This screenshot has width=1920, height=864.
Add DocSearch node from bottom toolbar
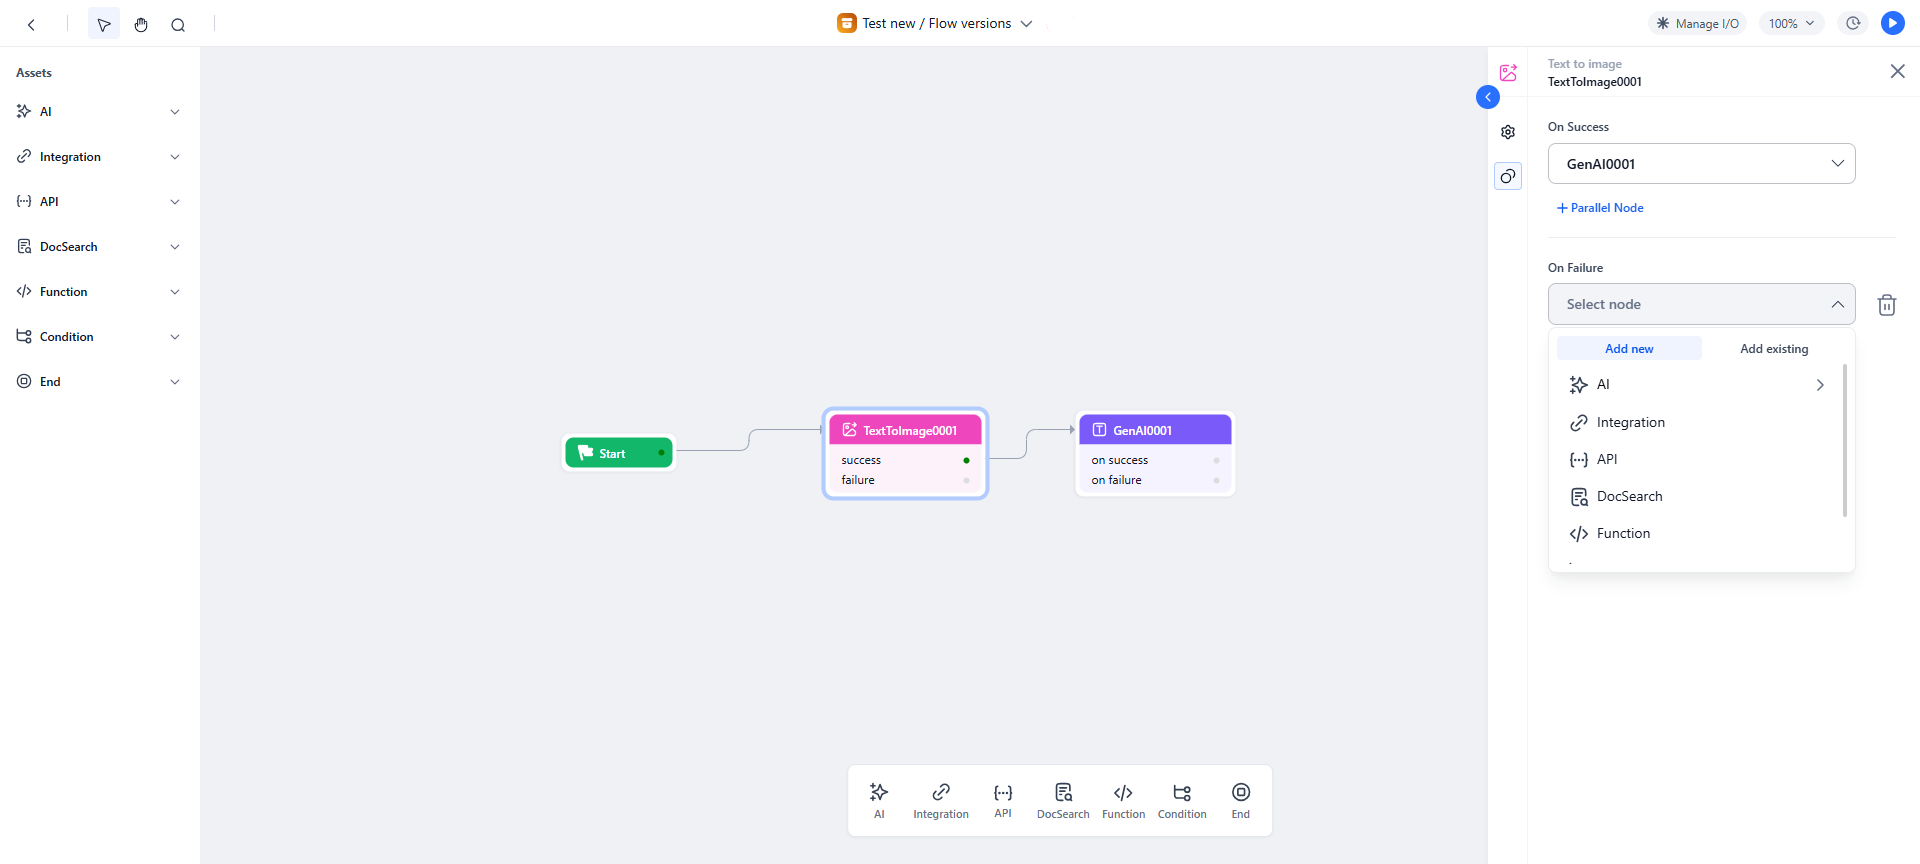point(1063,800)
